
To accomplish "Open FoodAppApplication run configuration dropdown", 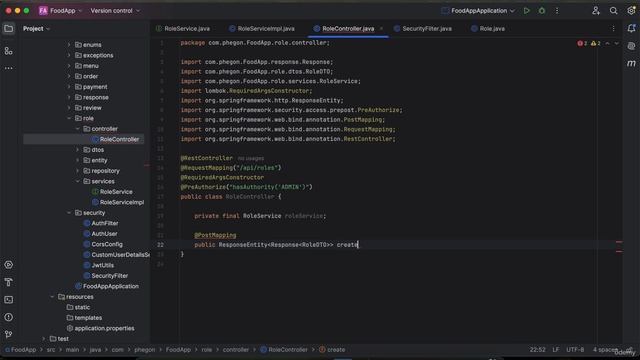I will coord(478,11).
